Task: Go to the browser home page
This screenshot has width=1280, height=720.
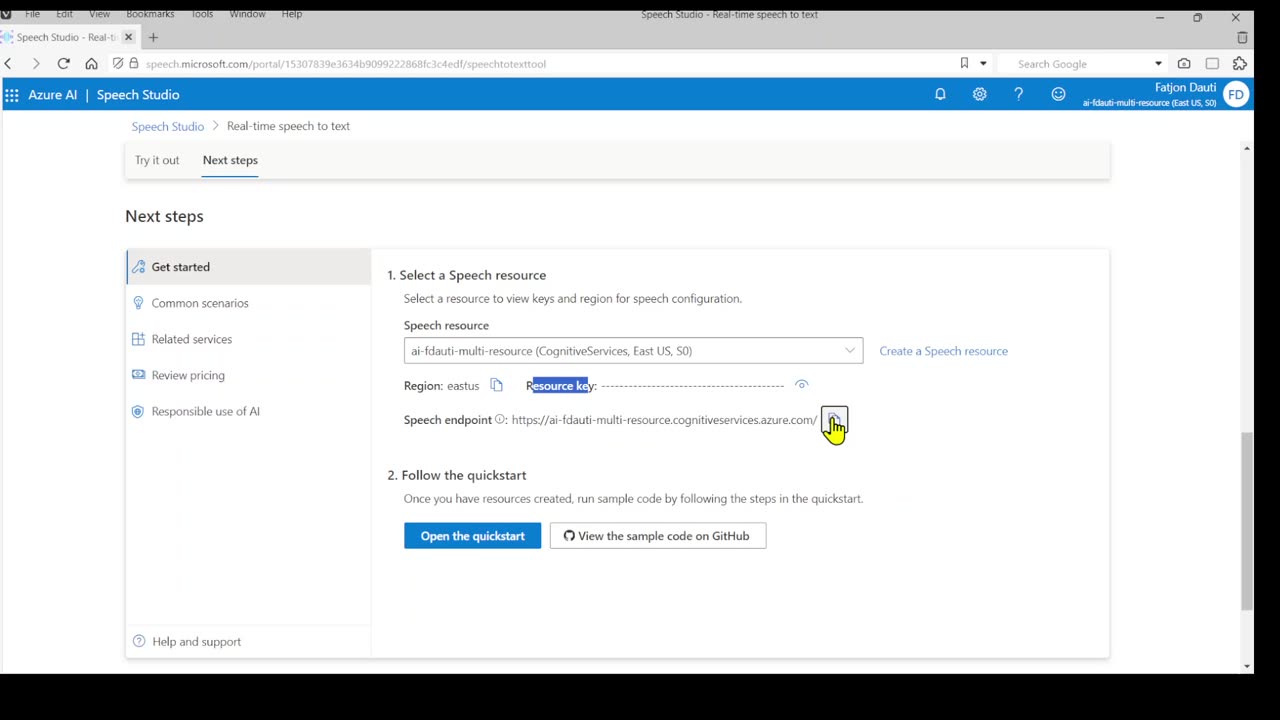Action: [91, 63]
